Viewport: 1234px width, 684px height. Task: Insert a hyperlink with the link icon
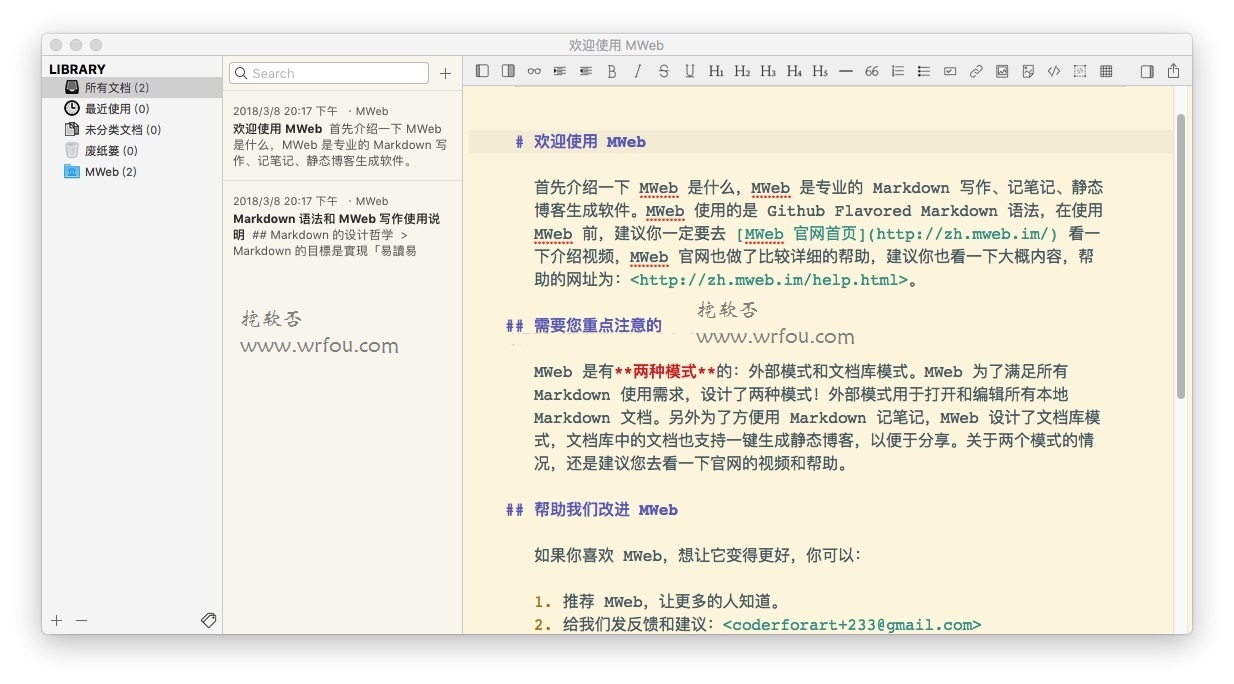point(976,71)
